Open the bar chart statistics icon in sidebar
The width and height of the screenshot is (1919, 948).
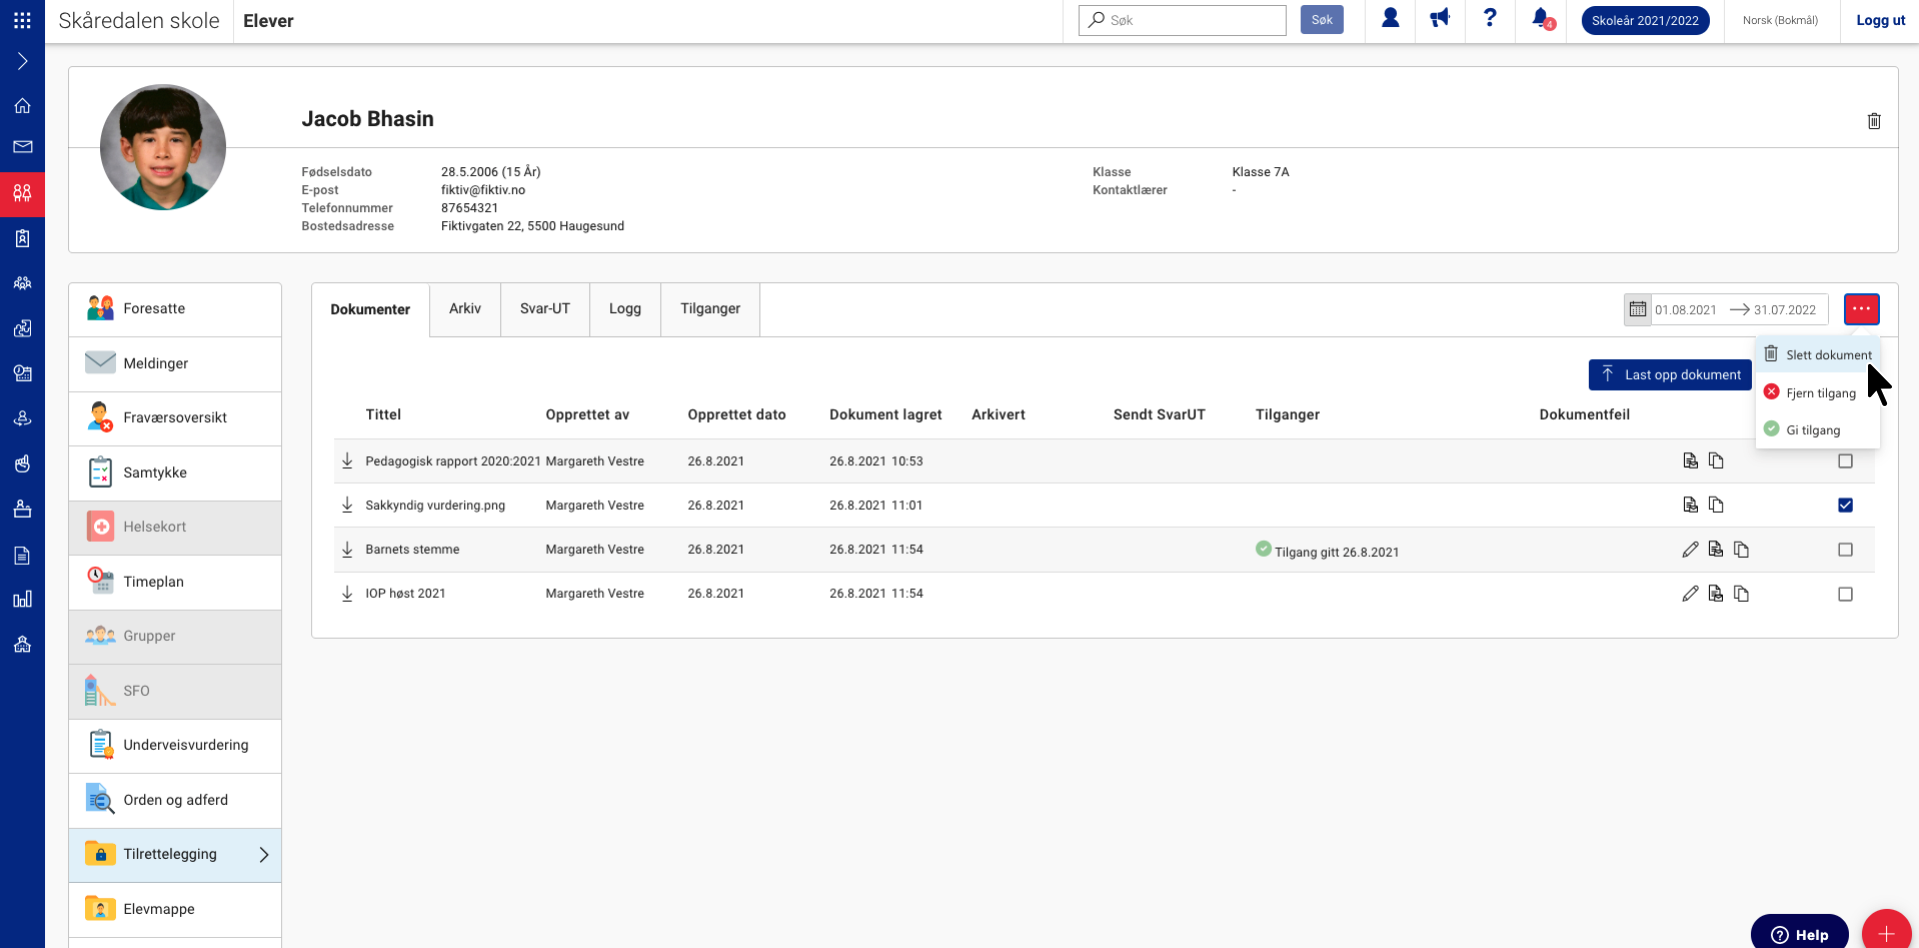pos(22,599)
